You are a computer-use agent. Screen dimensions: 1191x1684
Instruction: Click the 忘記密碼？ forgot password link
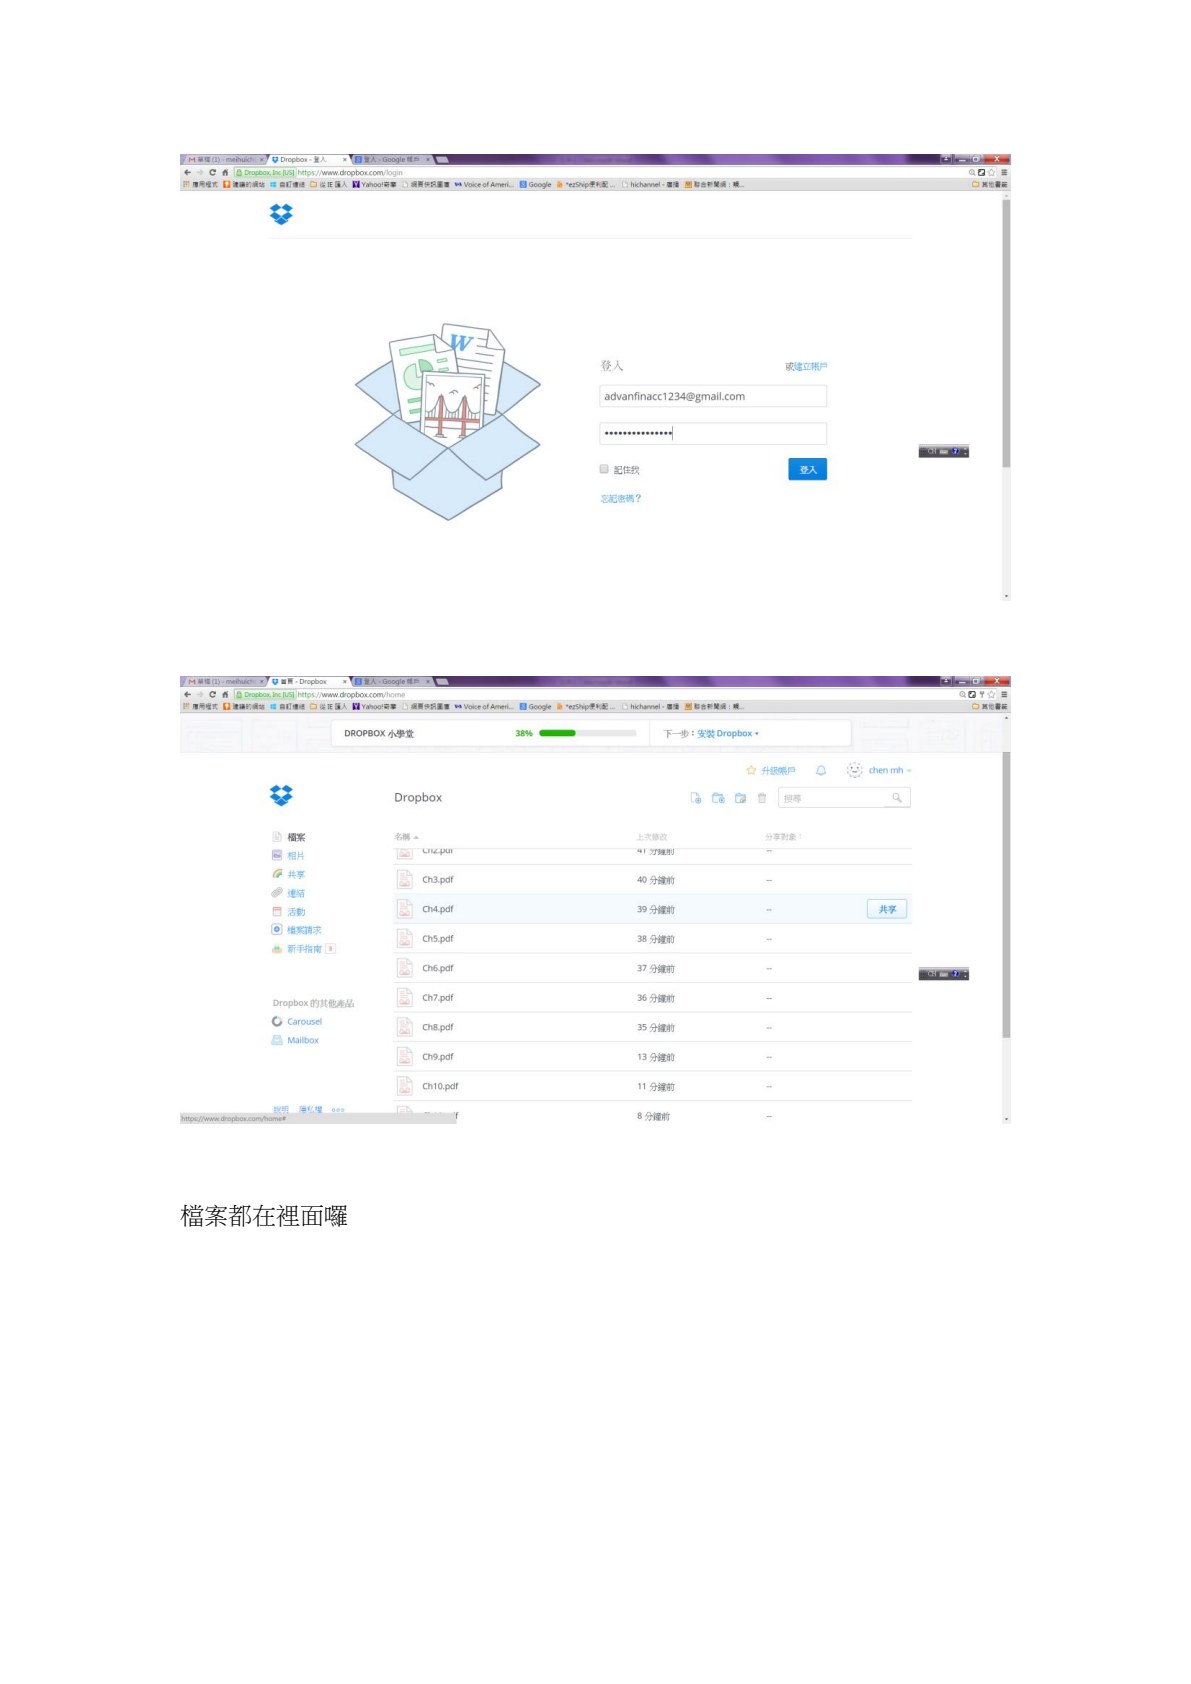point(621,498)
